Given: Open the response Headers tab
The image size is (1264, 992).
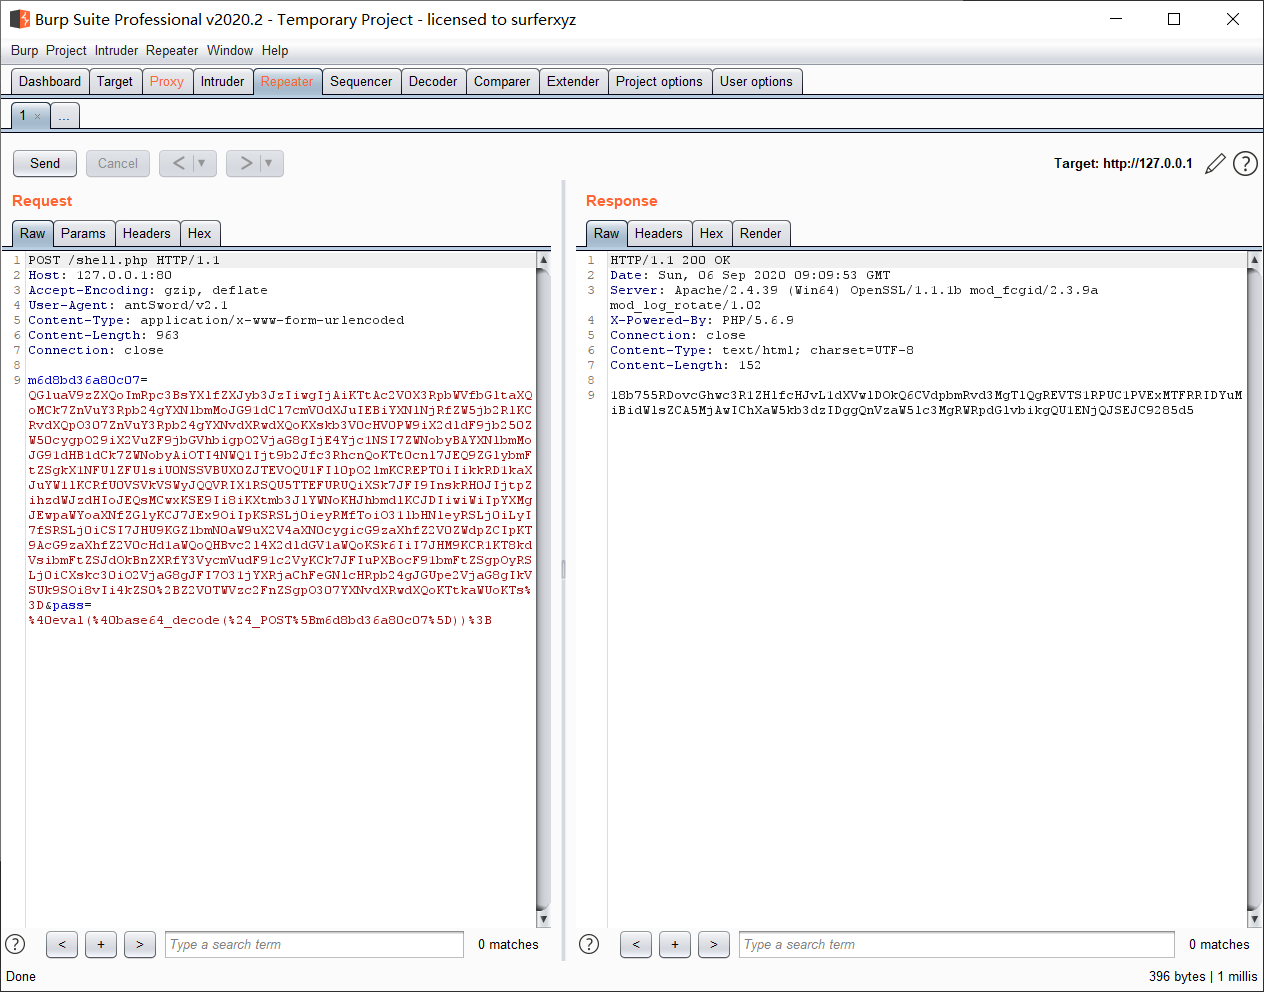Looking at the screenshot, I should point(659,234).
